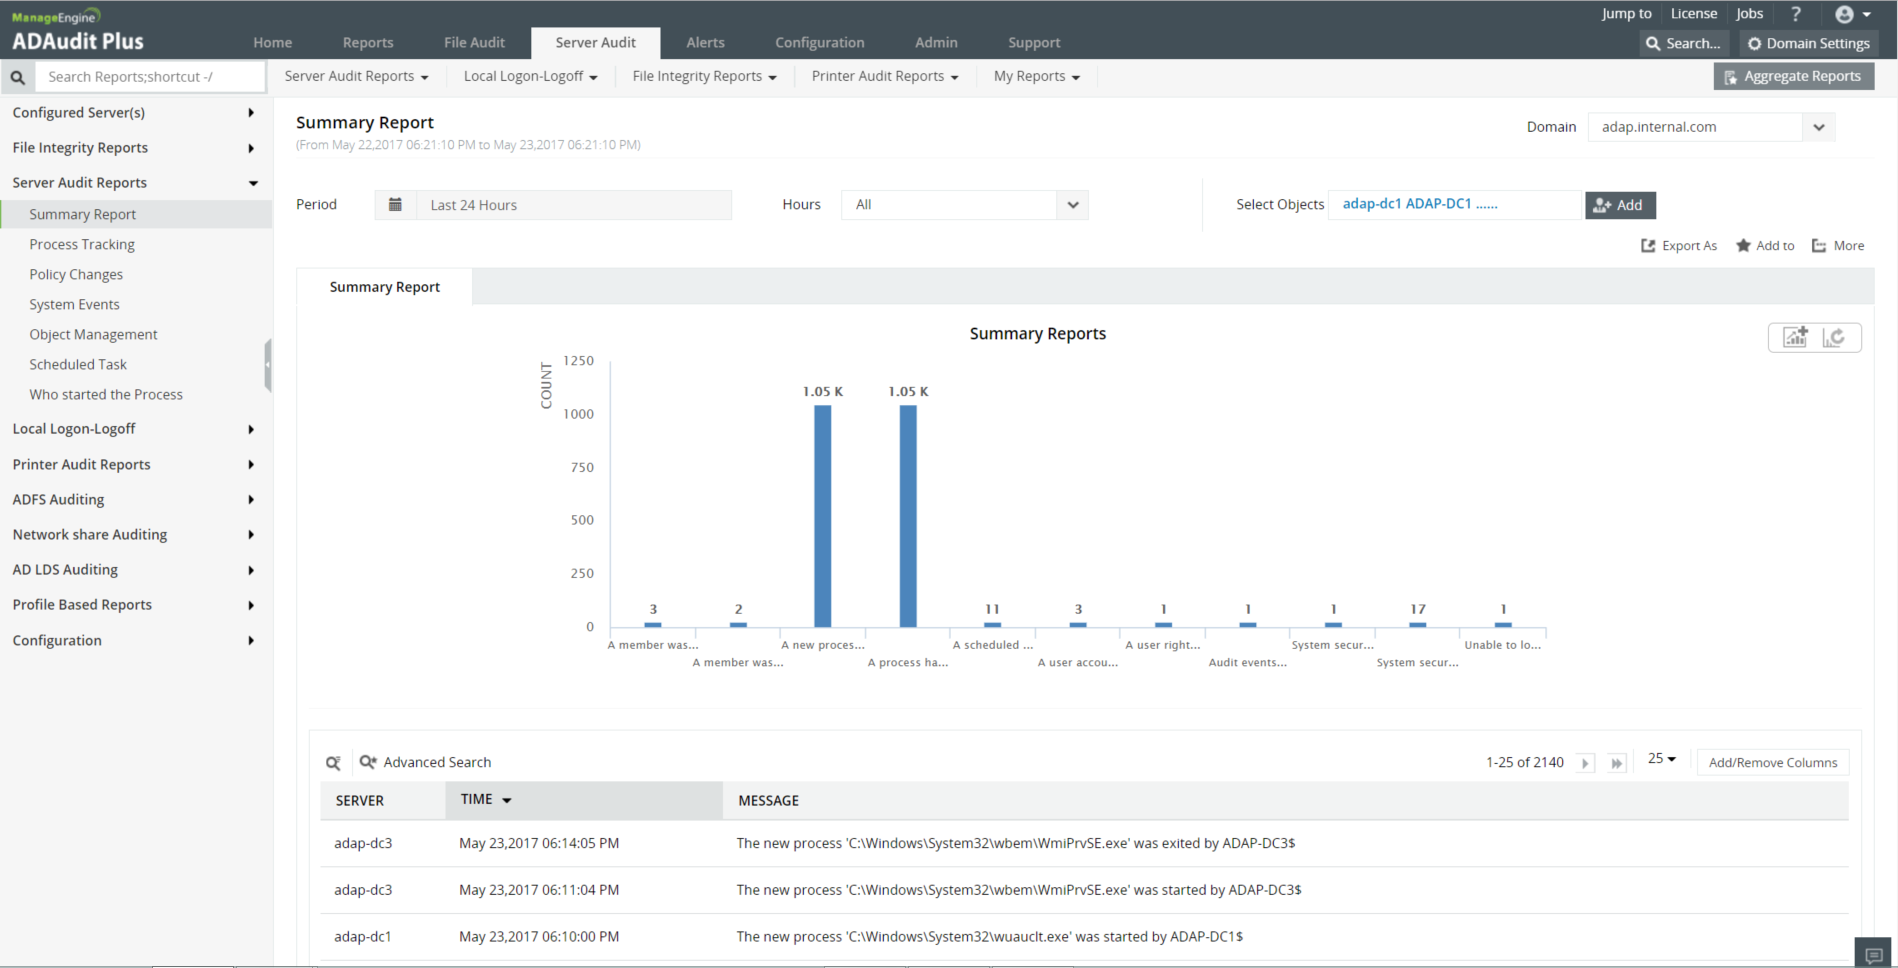
Task: Select Process Tracking in sidebar
Action: point(82,245)
